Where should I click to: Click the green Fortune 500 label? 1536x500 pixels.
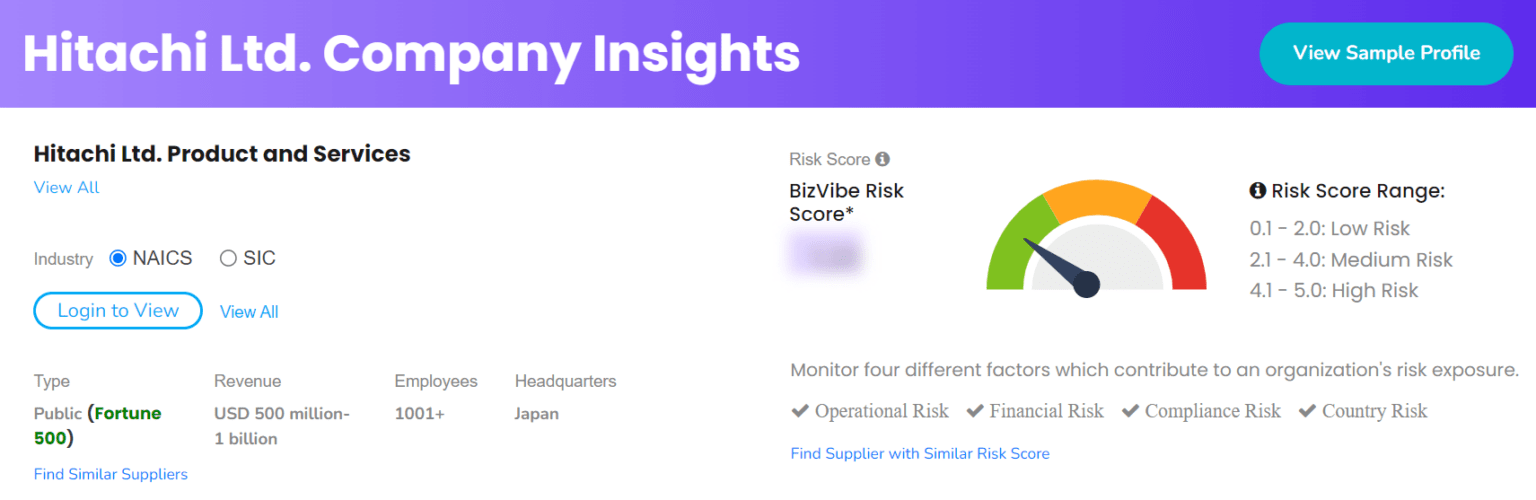tap(128, 413)
